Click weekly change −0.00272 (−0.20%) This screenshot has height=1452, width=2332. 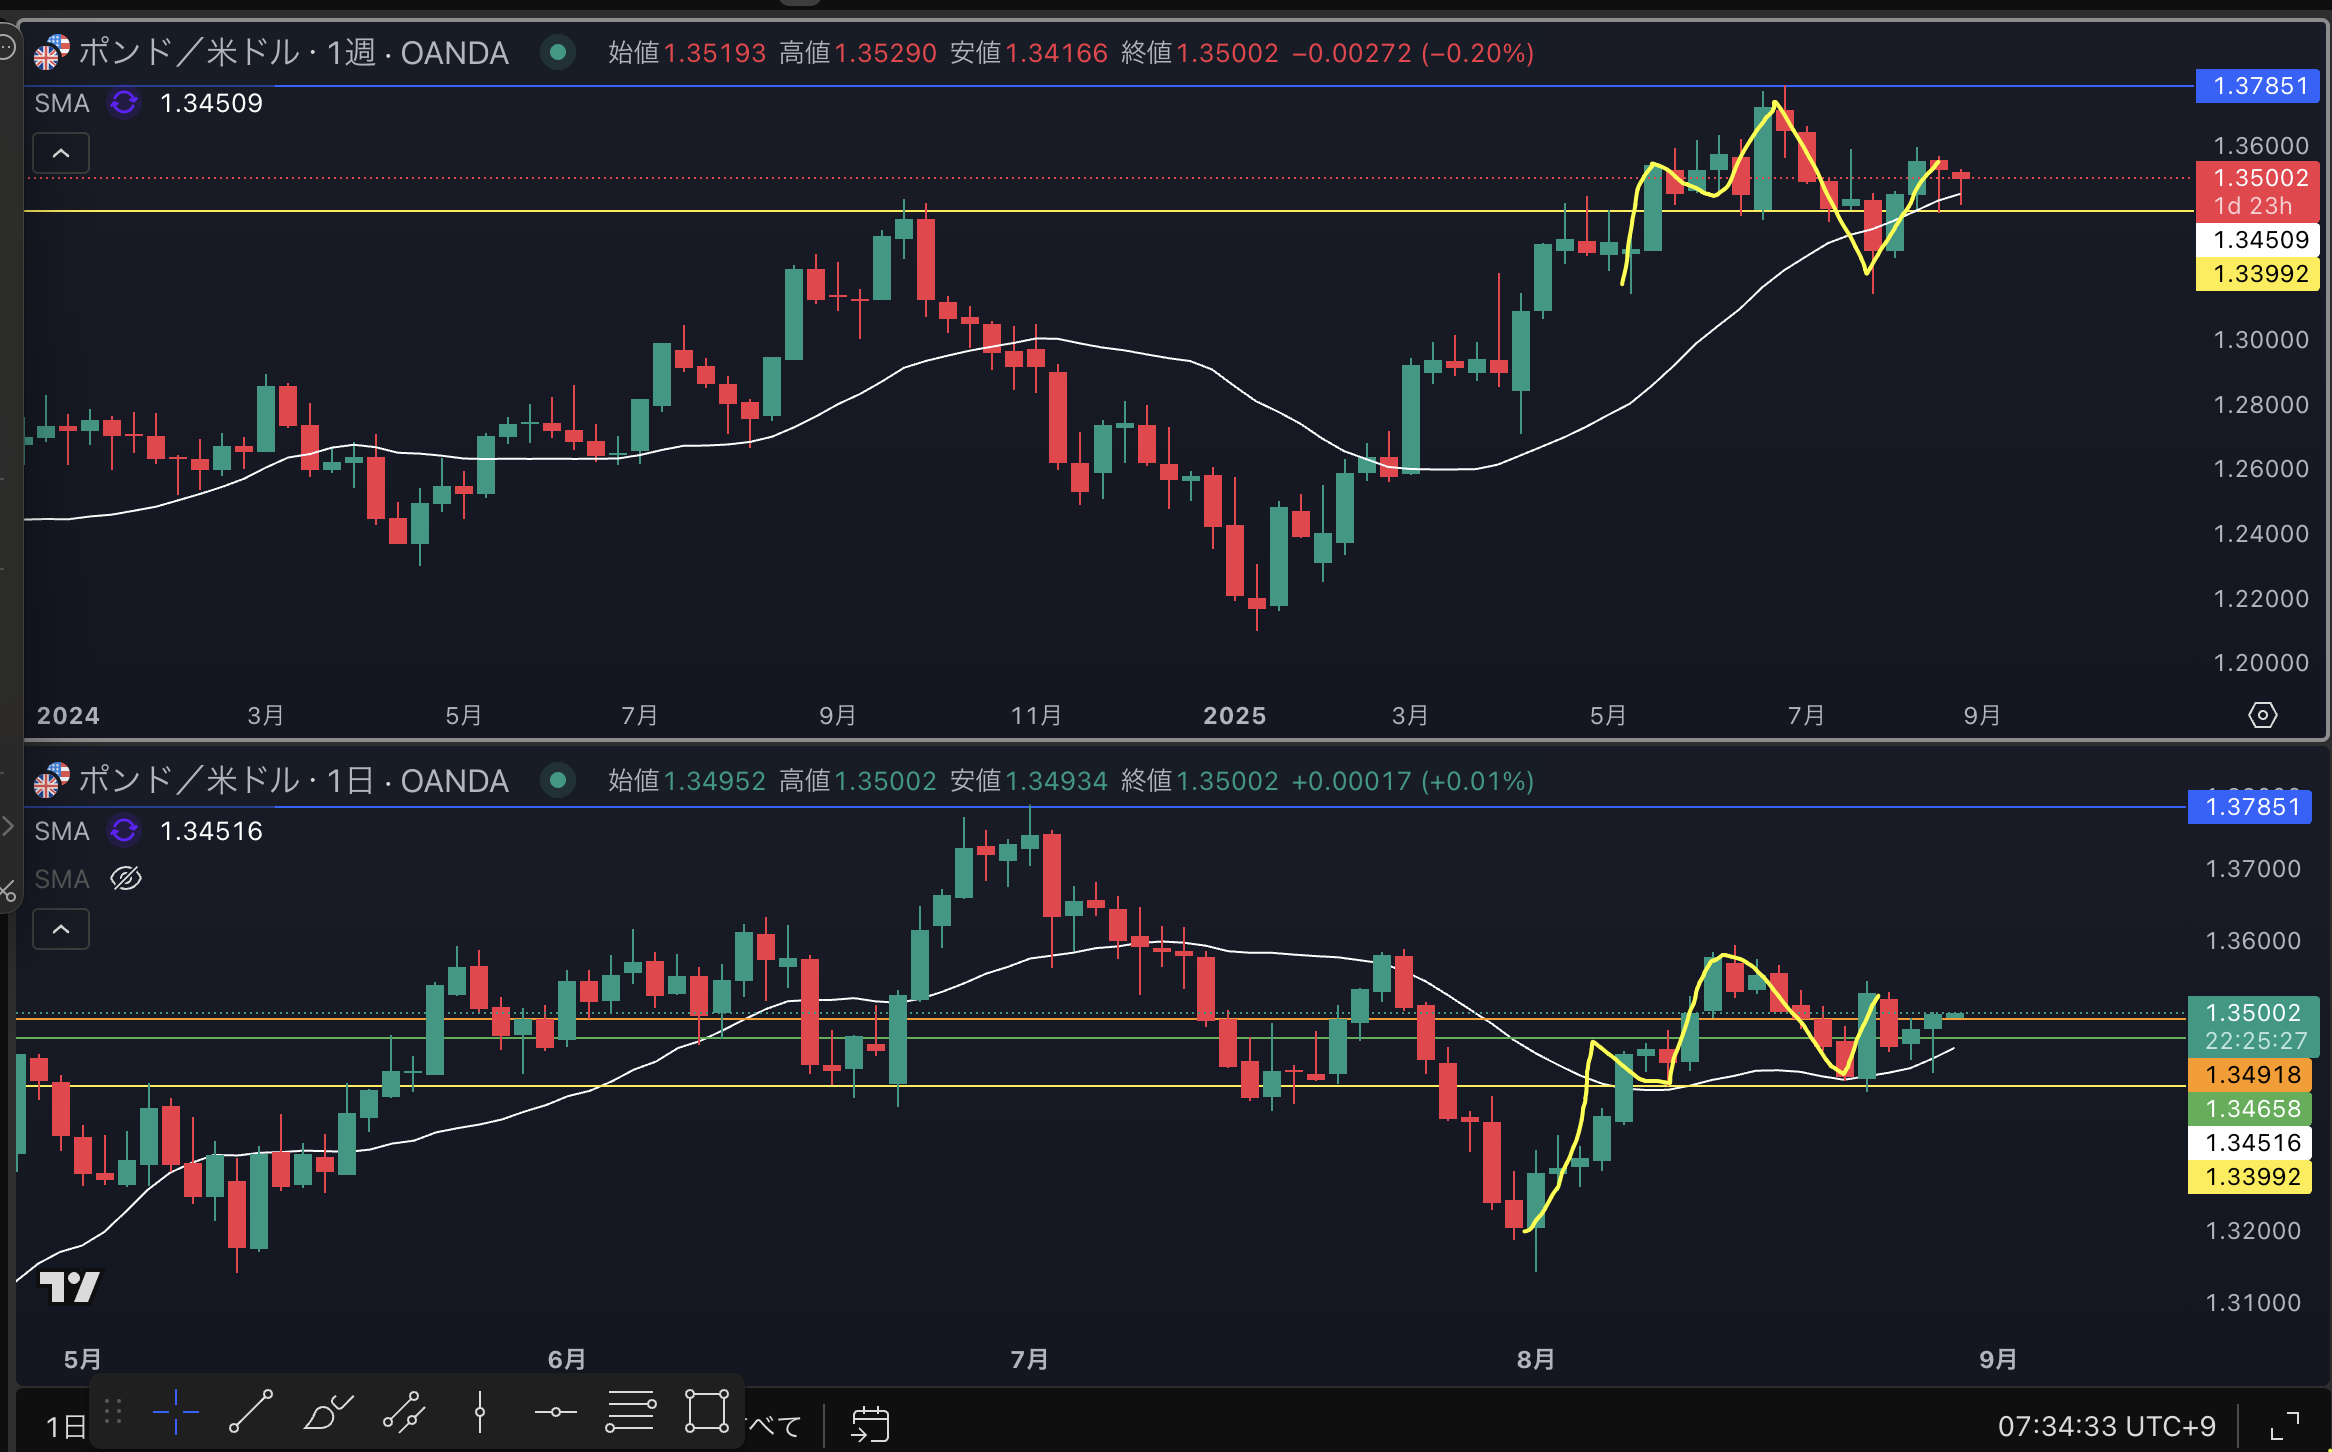coord(1413,52)
